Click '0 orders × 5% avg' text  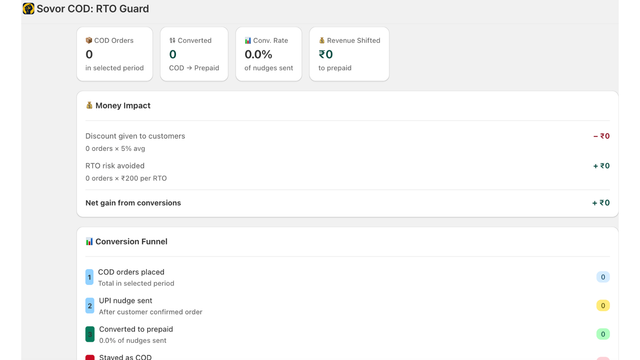tap(115, 149)
